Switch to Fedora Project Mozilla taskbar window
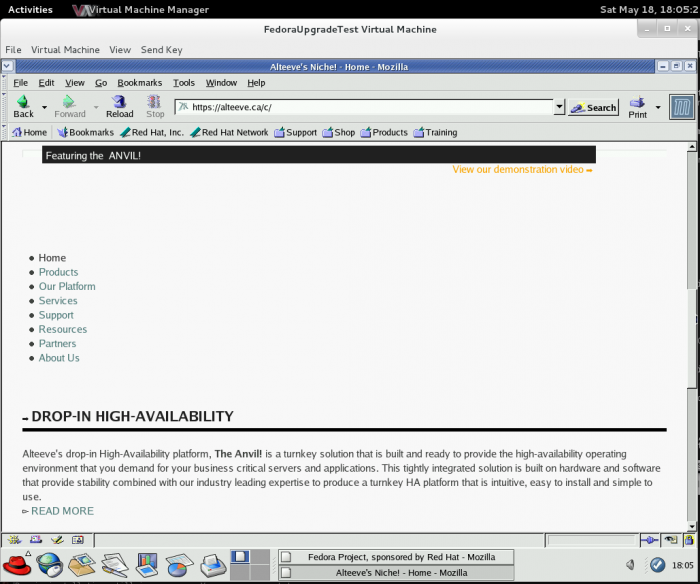 click(395, 557)
